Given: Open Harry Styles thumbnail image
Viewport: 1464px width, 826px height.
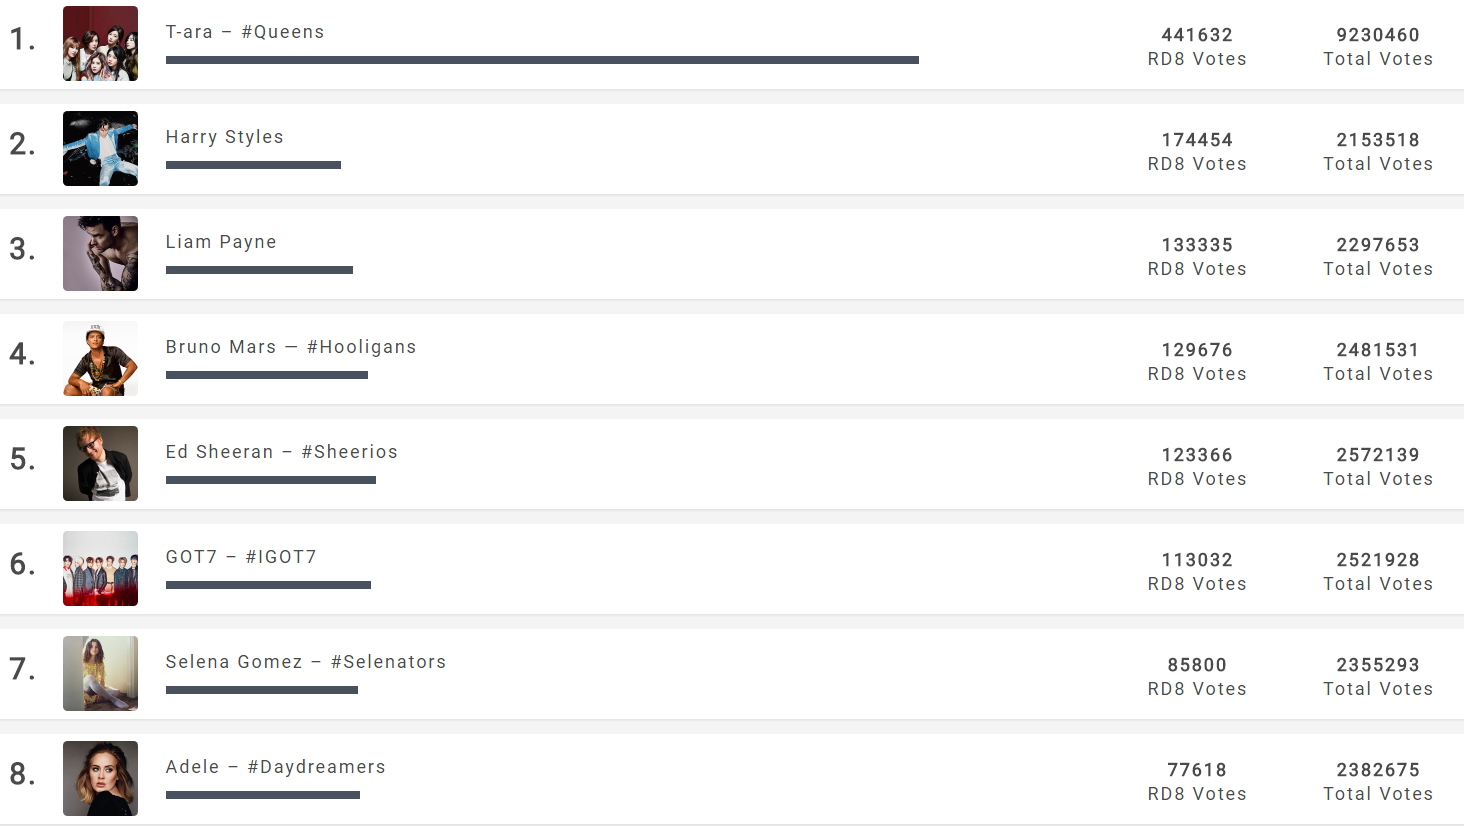Looking at the screenshot, I should click(x=100, y=148).
